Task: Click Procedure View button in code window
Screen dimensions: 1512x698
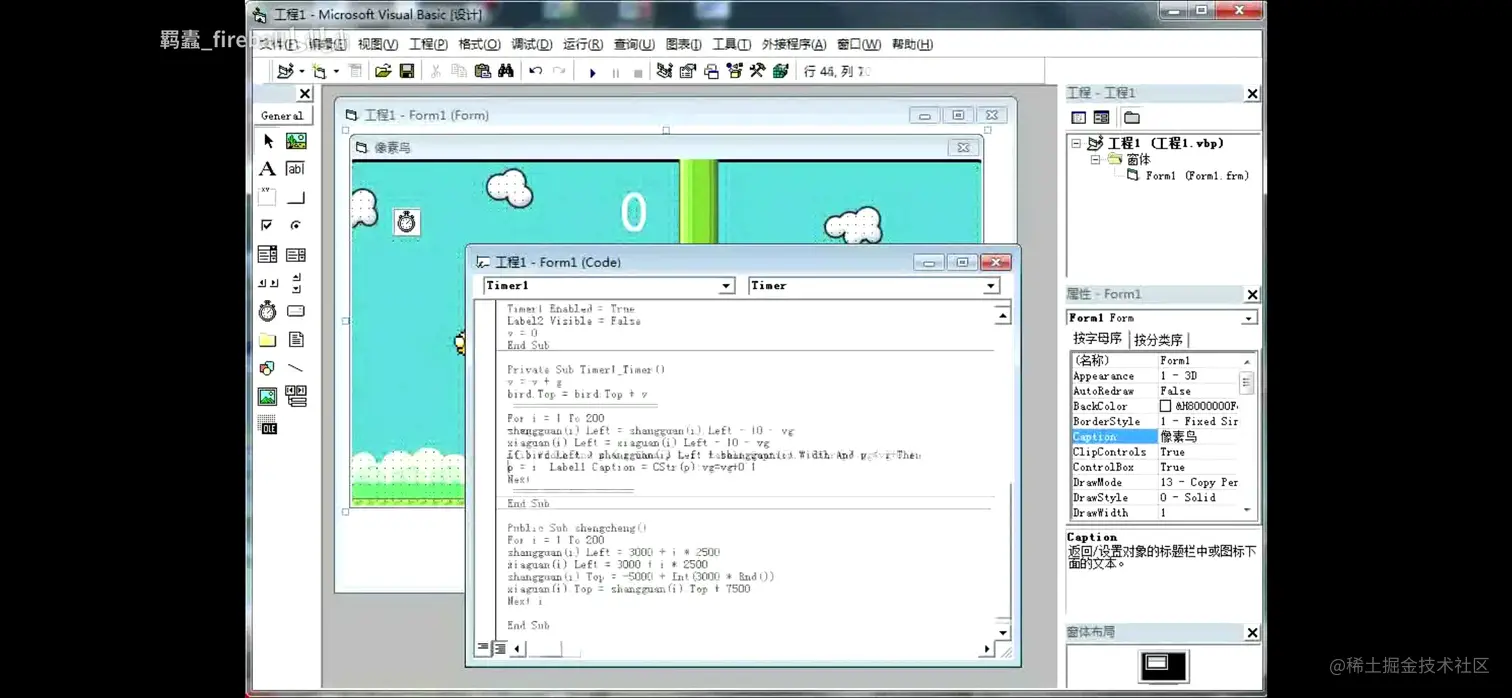Action: [x=483, y=648]
